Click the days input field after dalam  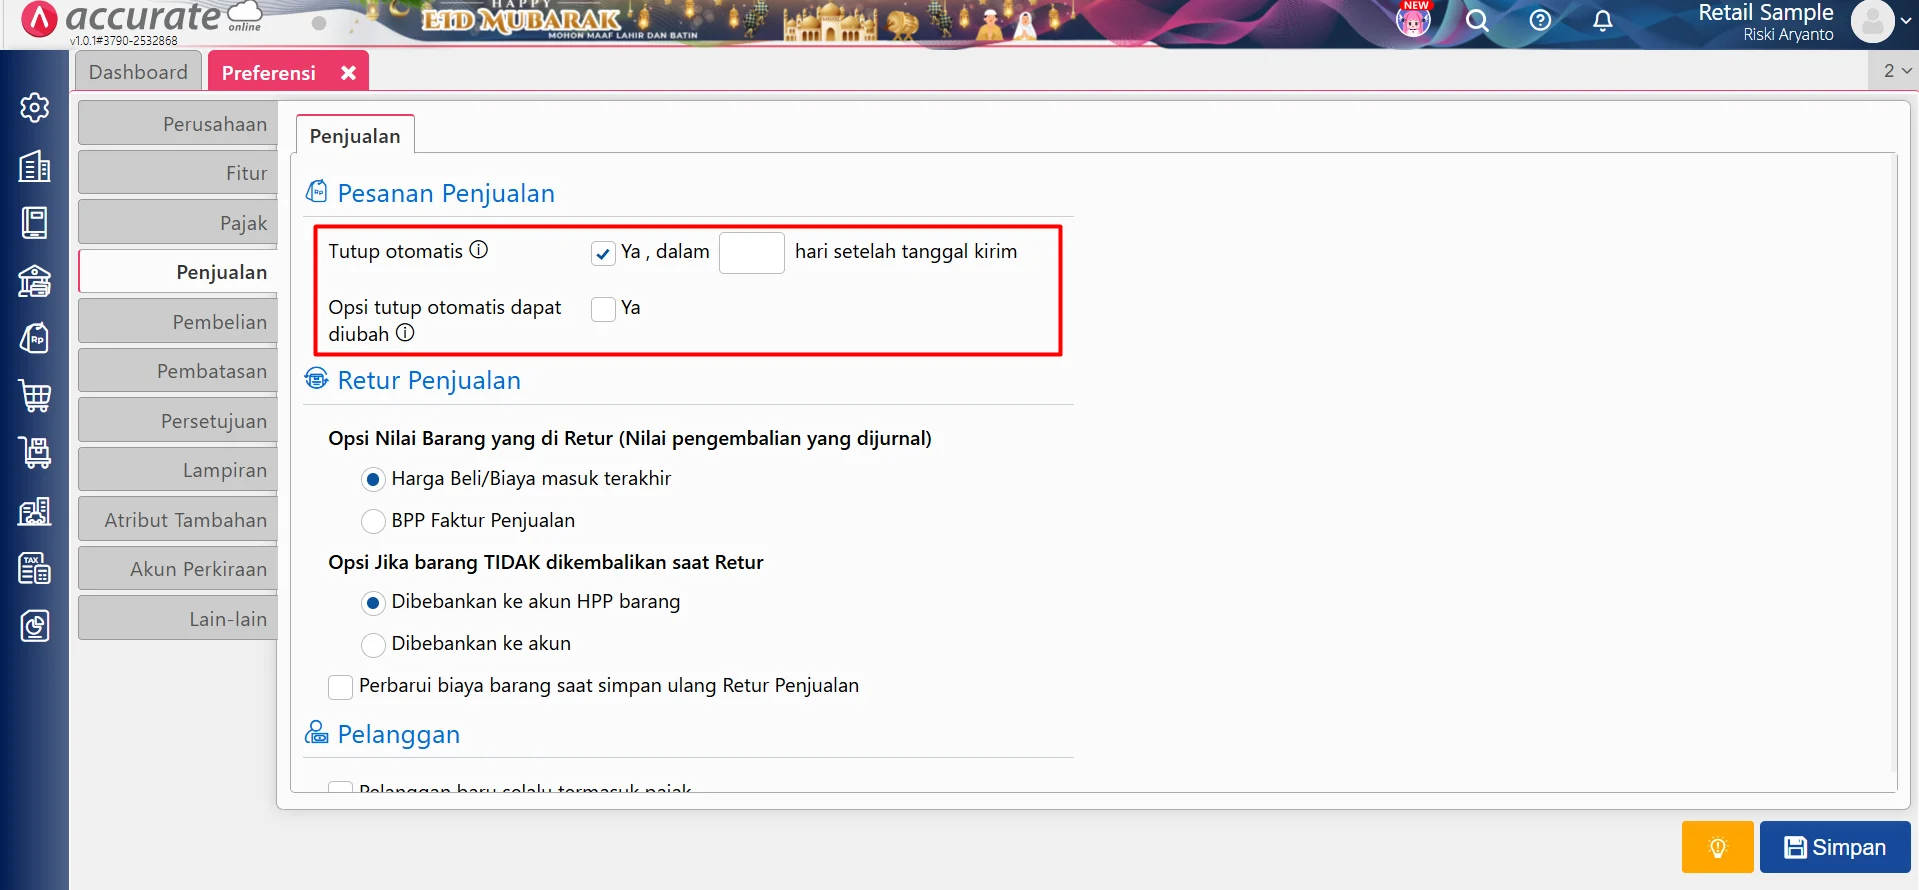pyautogui.click(x=752, y=253)
